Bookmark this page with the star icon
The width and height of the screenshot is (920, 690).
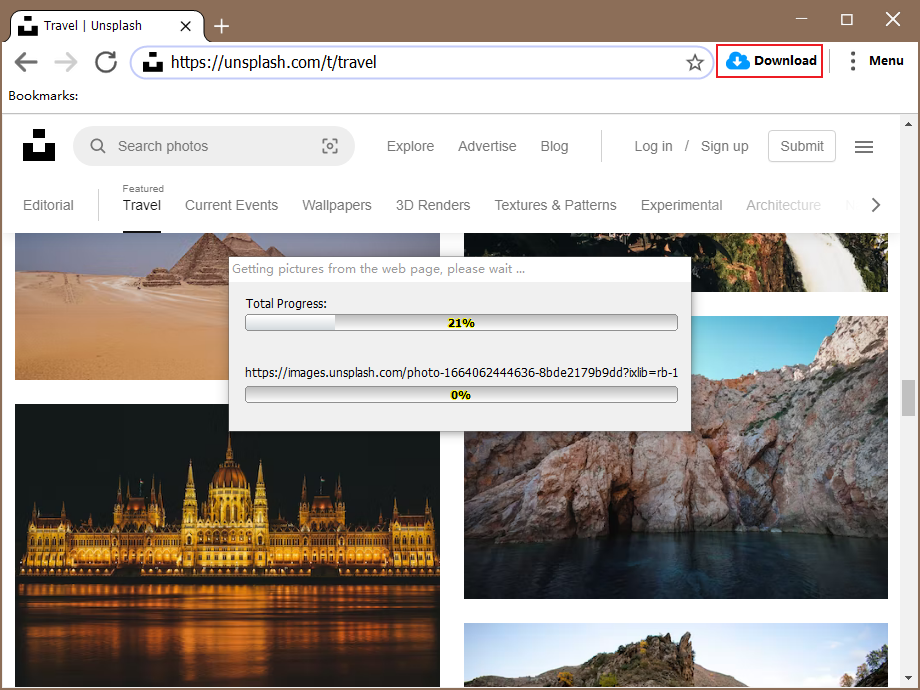pyautogui.click(x=695, y=62)
